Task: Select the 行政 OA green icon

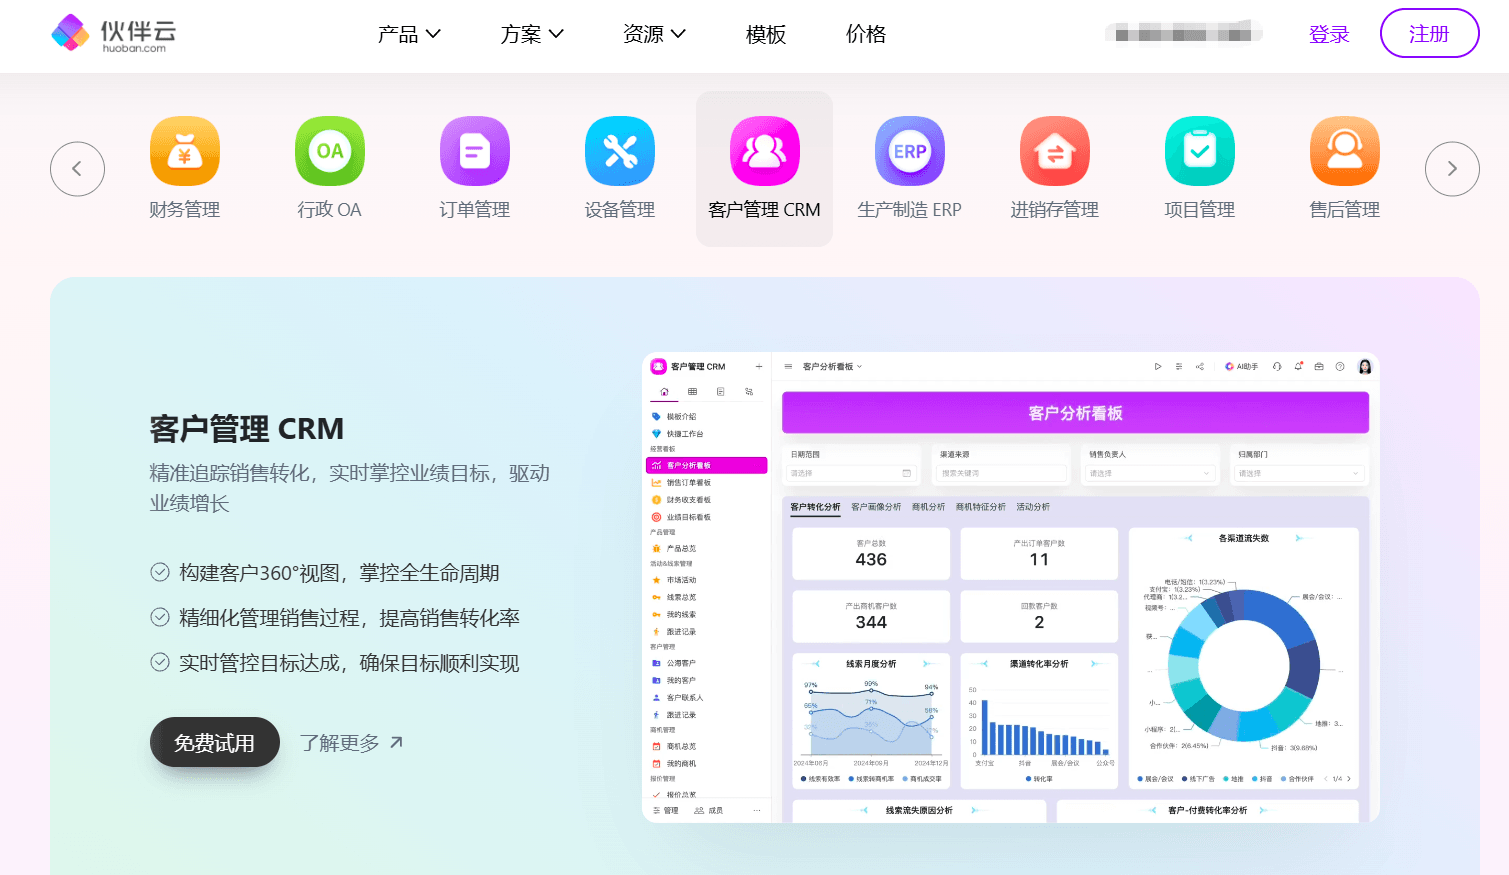Action: 330,151
